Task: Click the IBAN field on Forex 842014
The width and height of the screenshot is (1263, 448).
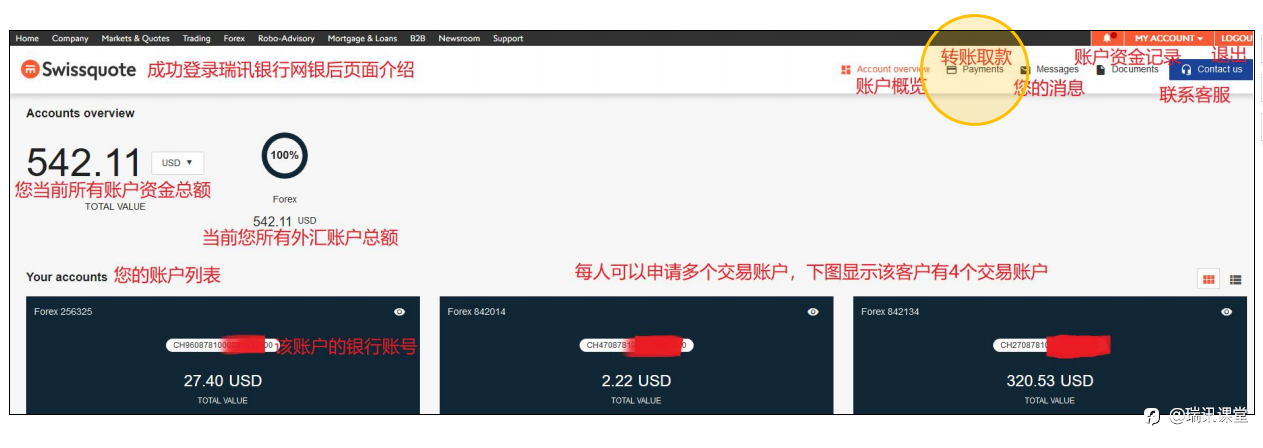Action: pyautogui.click(x=636, y=345)
